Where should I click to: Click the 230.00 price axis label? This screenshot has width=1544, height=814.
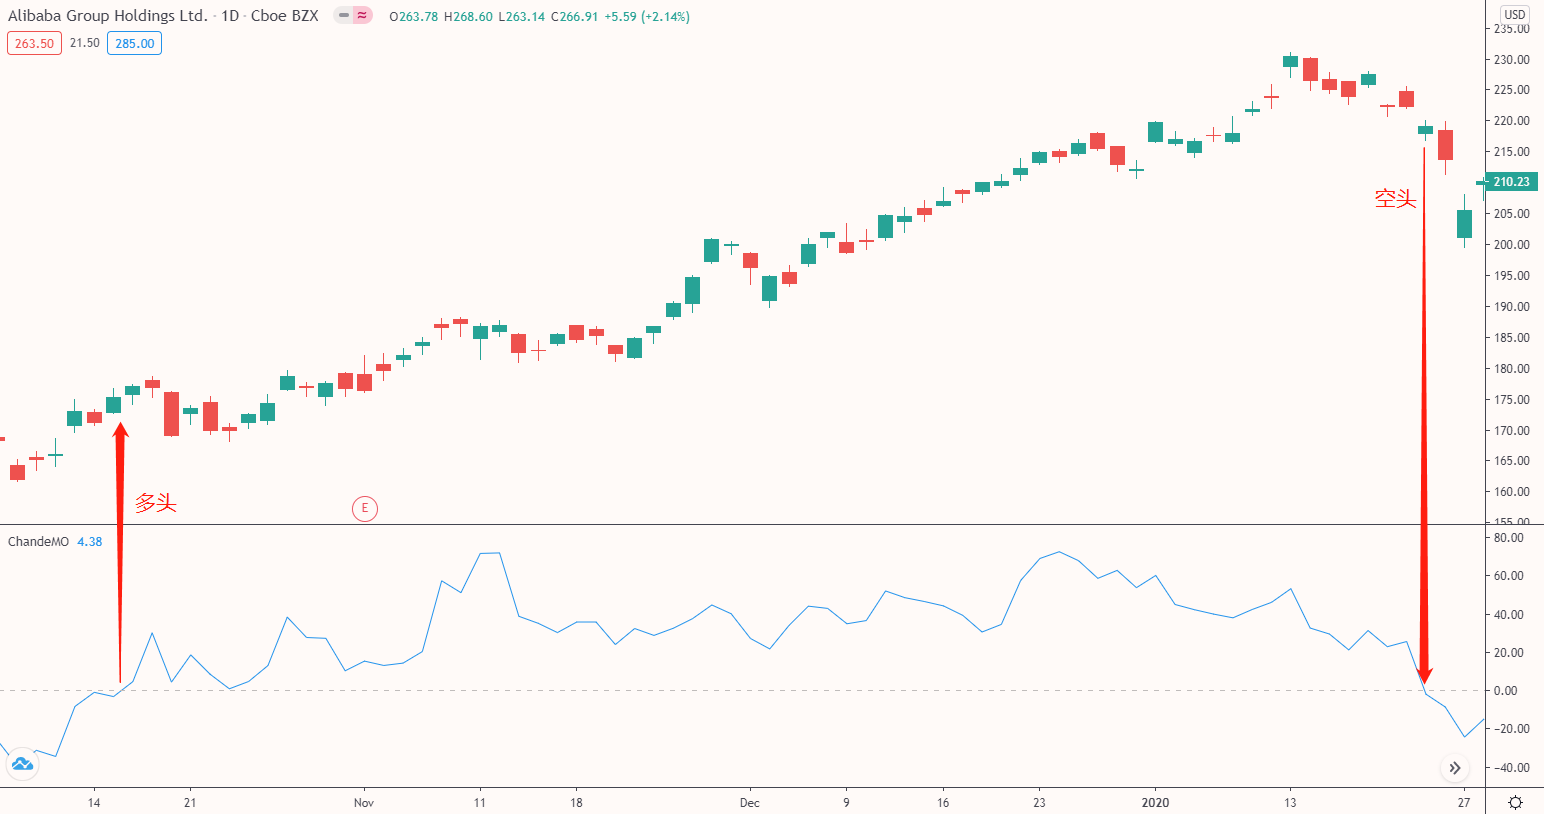pyautogui.click(x=1511, y=60)
